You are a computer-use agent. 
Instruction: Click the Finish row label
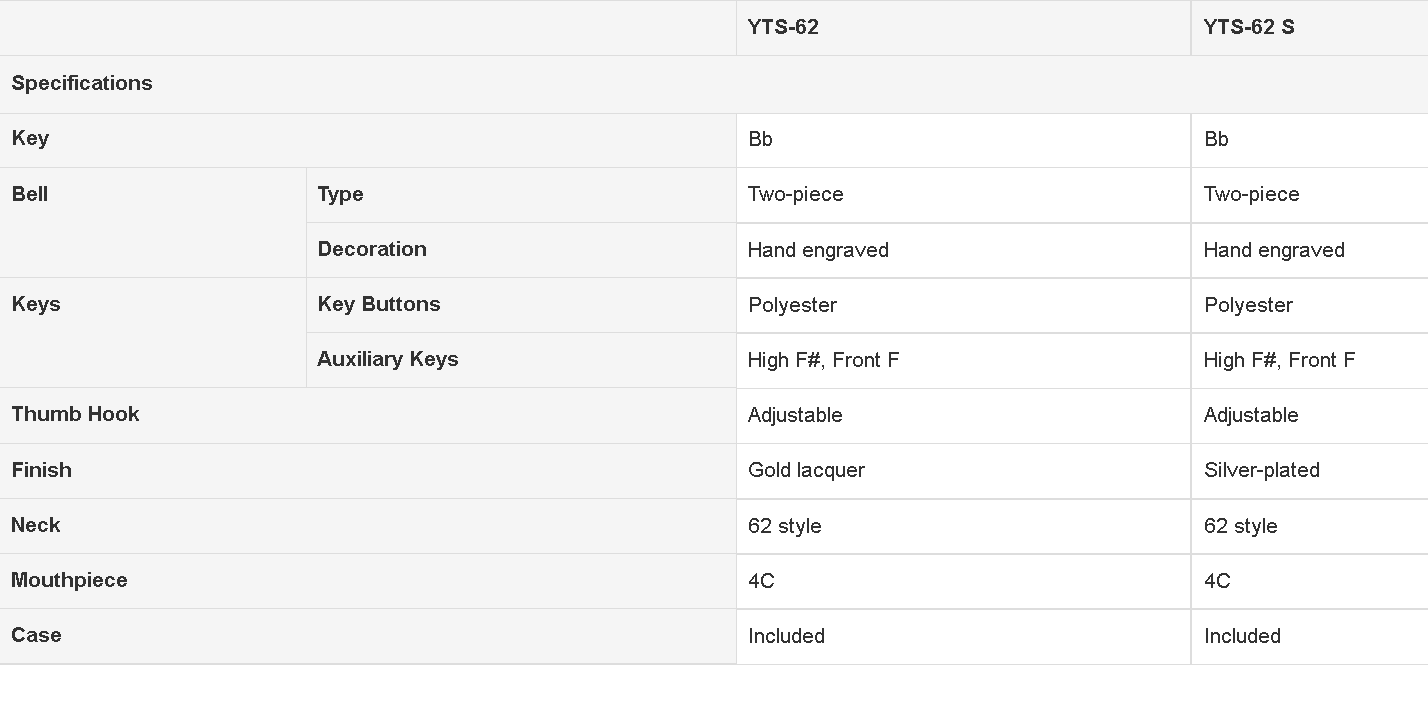click(42, 470)
